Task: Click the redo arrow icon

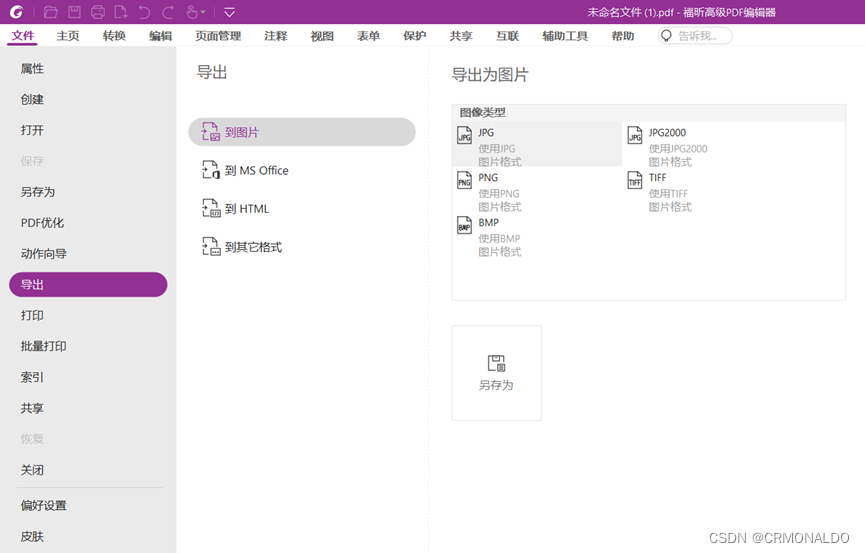Action: [168, 12]
